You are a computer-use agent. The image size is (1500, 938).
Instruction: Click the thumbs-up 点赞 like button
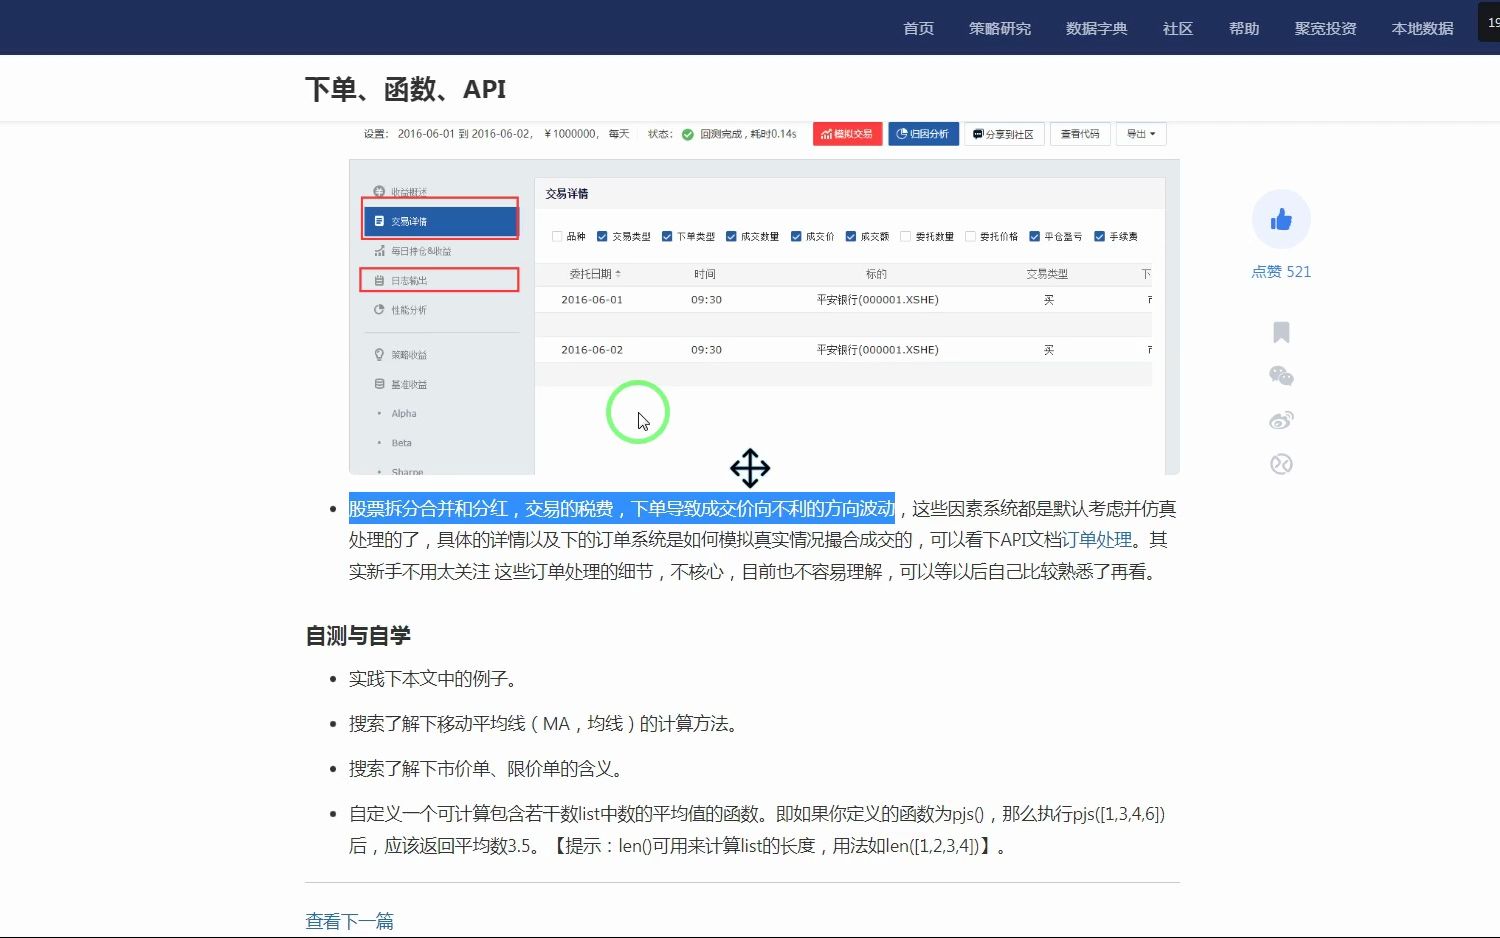[1281, 219]
